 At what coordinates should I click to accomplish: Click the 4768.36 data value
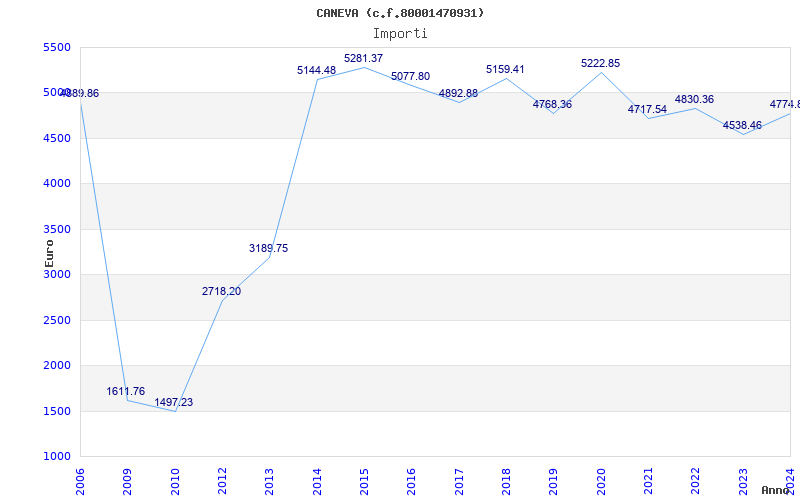pos(552,105)
